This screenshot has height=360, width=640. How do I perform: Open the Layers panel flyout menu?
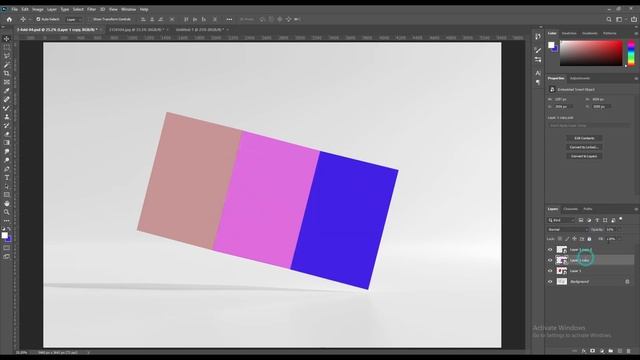pyautogui.click(x=636, y=209)
